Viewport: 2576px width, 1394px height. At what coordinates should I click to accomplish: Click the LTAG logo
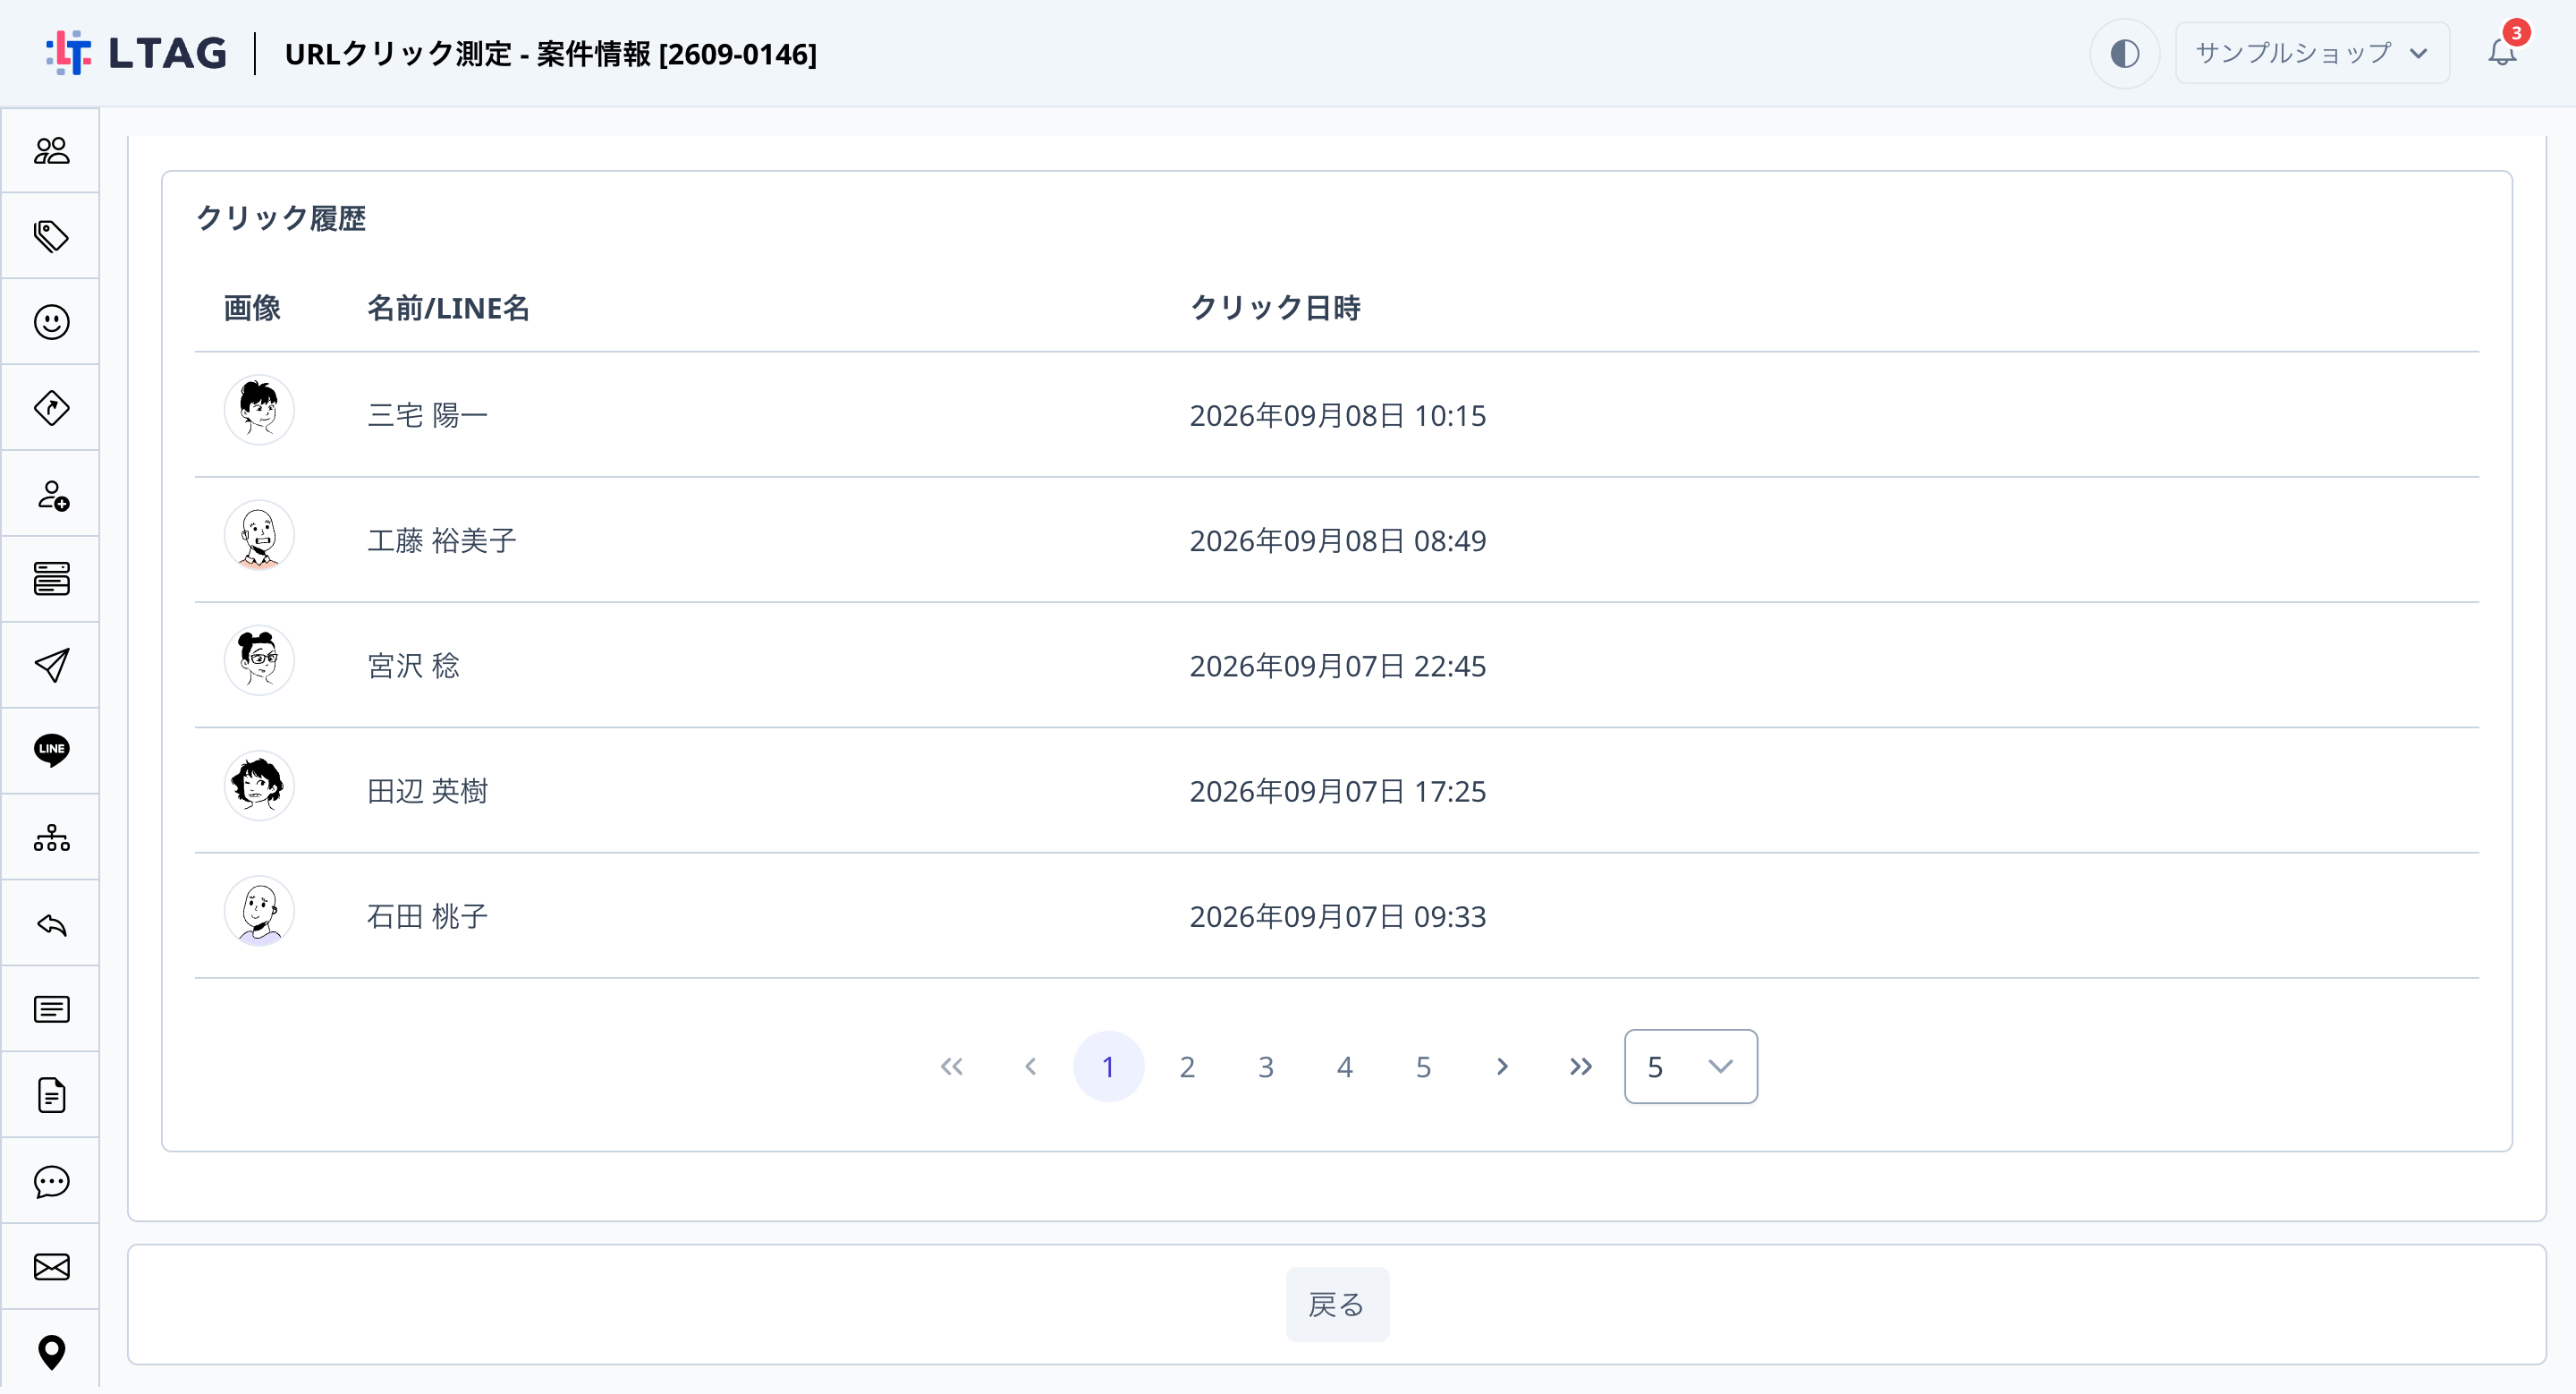(x=136, y=53)
